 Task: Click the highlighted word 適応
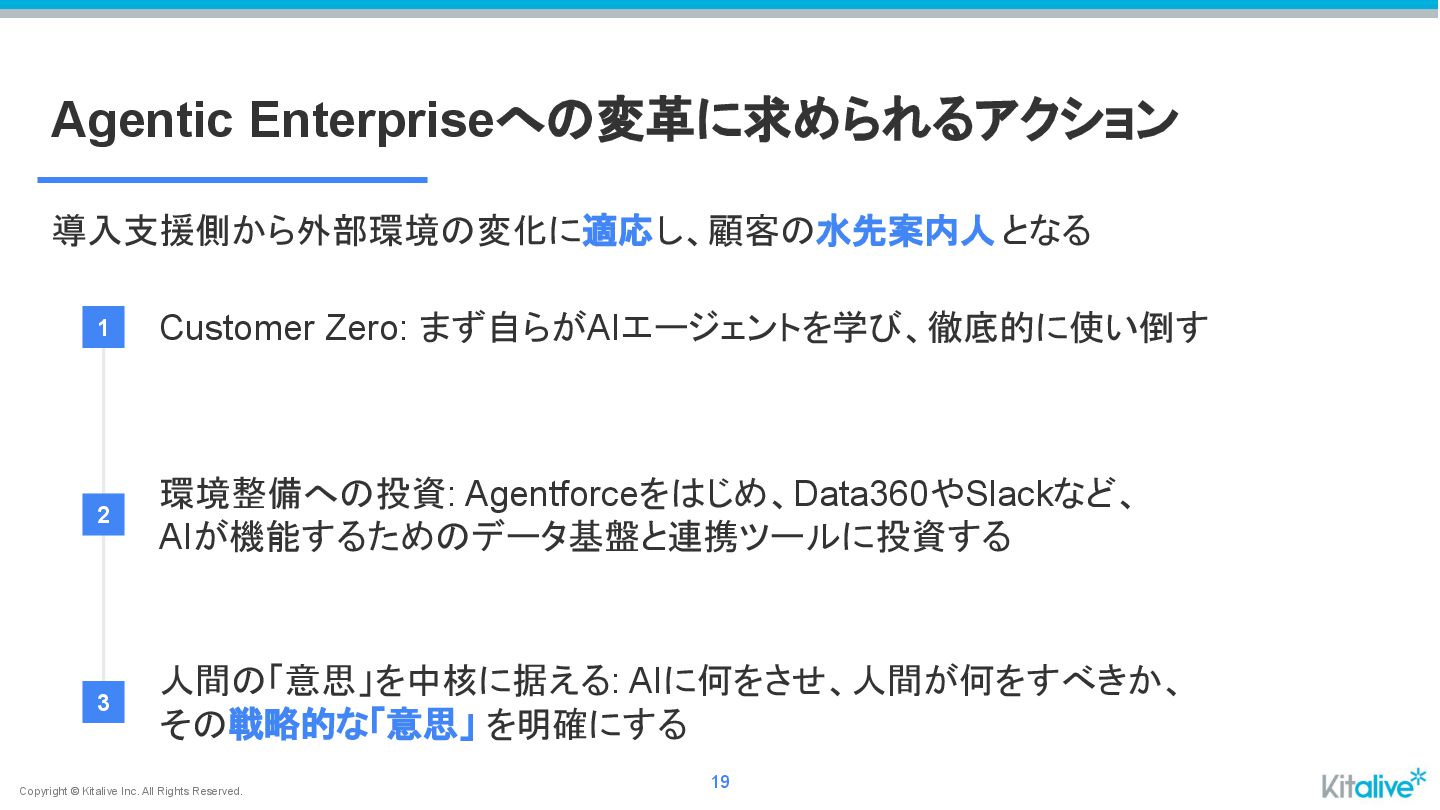(x=617, y=231)
